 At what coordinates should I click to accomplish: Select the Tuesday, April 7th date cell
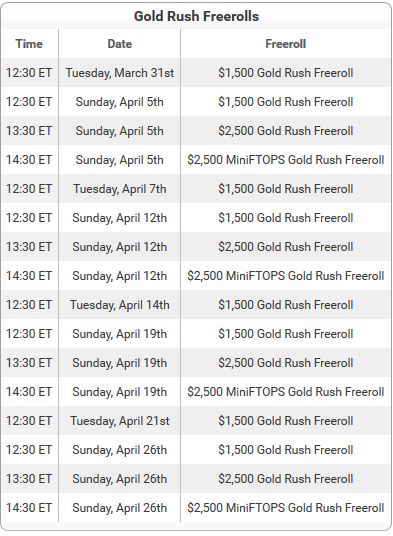click(x=120, y=189)
